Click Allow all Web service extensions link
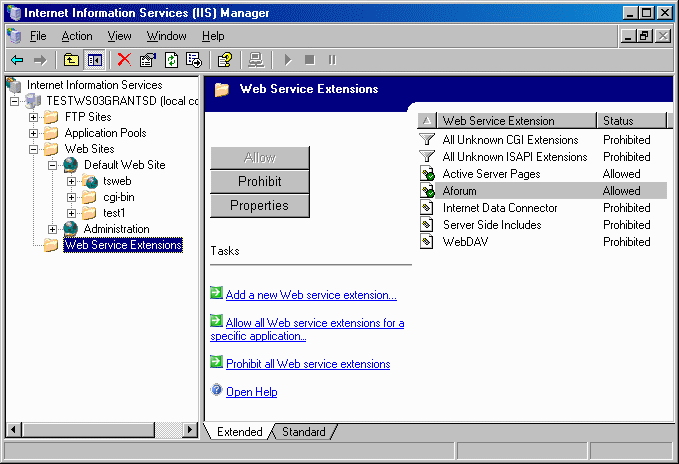Screen dimensions: 679x464 pos(307,329)
